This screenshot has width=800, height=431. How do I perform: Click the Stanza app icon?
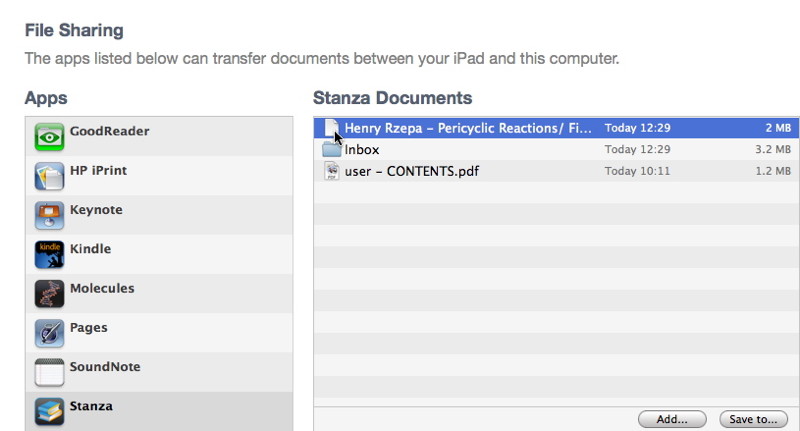pos(49,410)
